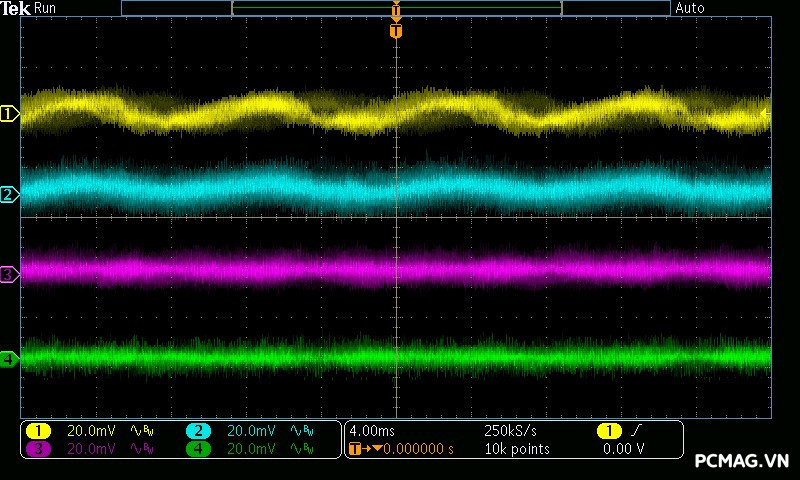The height and width of the screenshot is (480, 800).
Task: Toggle the cyan channel 2 badge
Action: point(198,431)
